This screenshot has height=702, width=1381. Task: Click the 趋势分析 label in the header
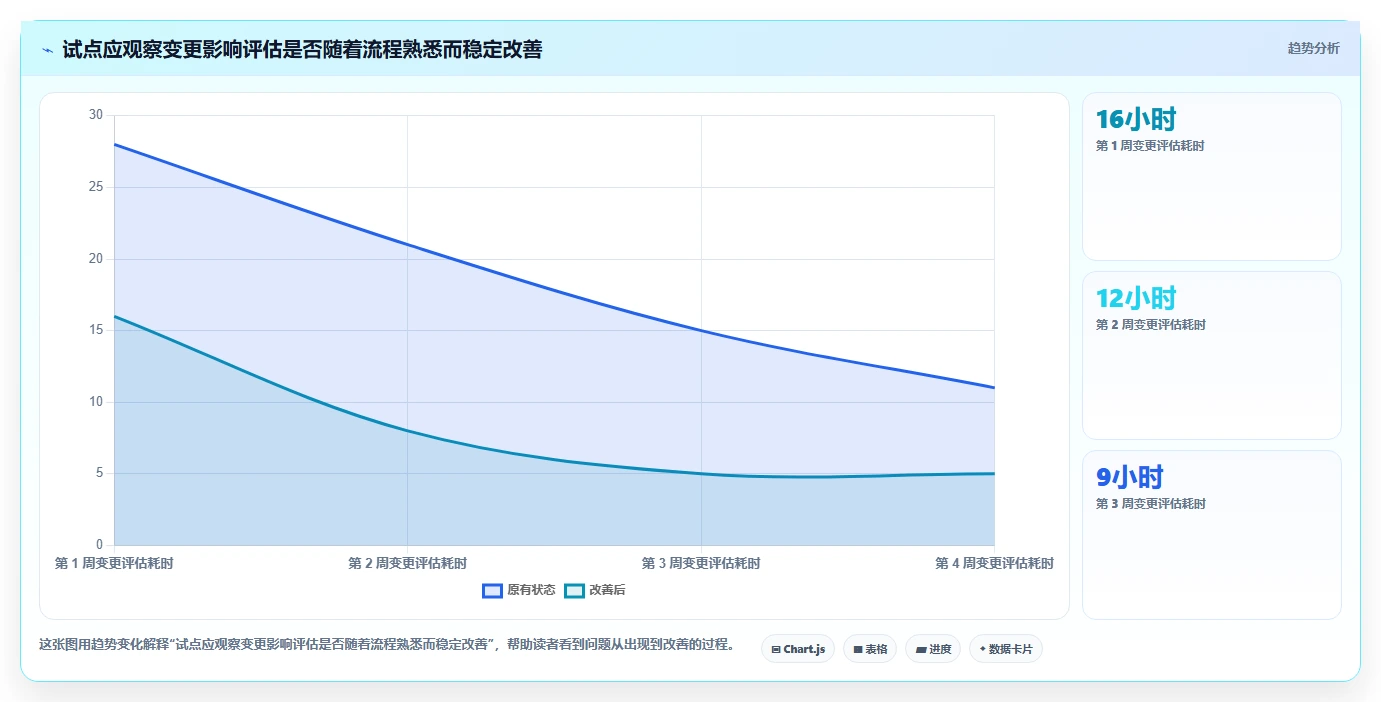tap(1313, 49)
